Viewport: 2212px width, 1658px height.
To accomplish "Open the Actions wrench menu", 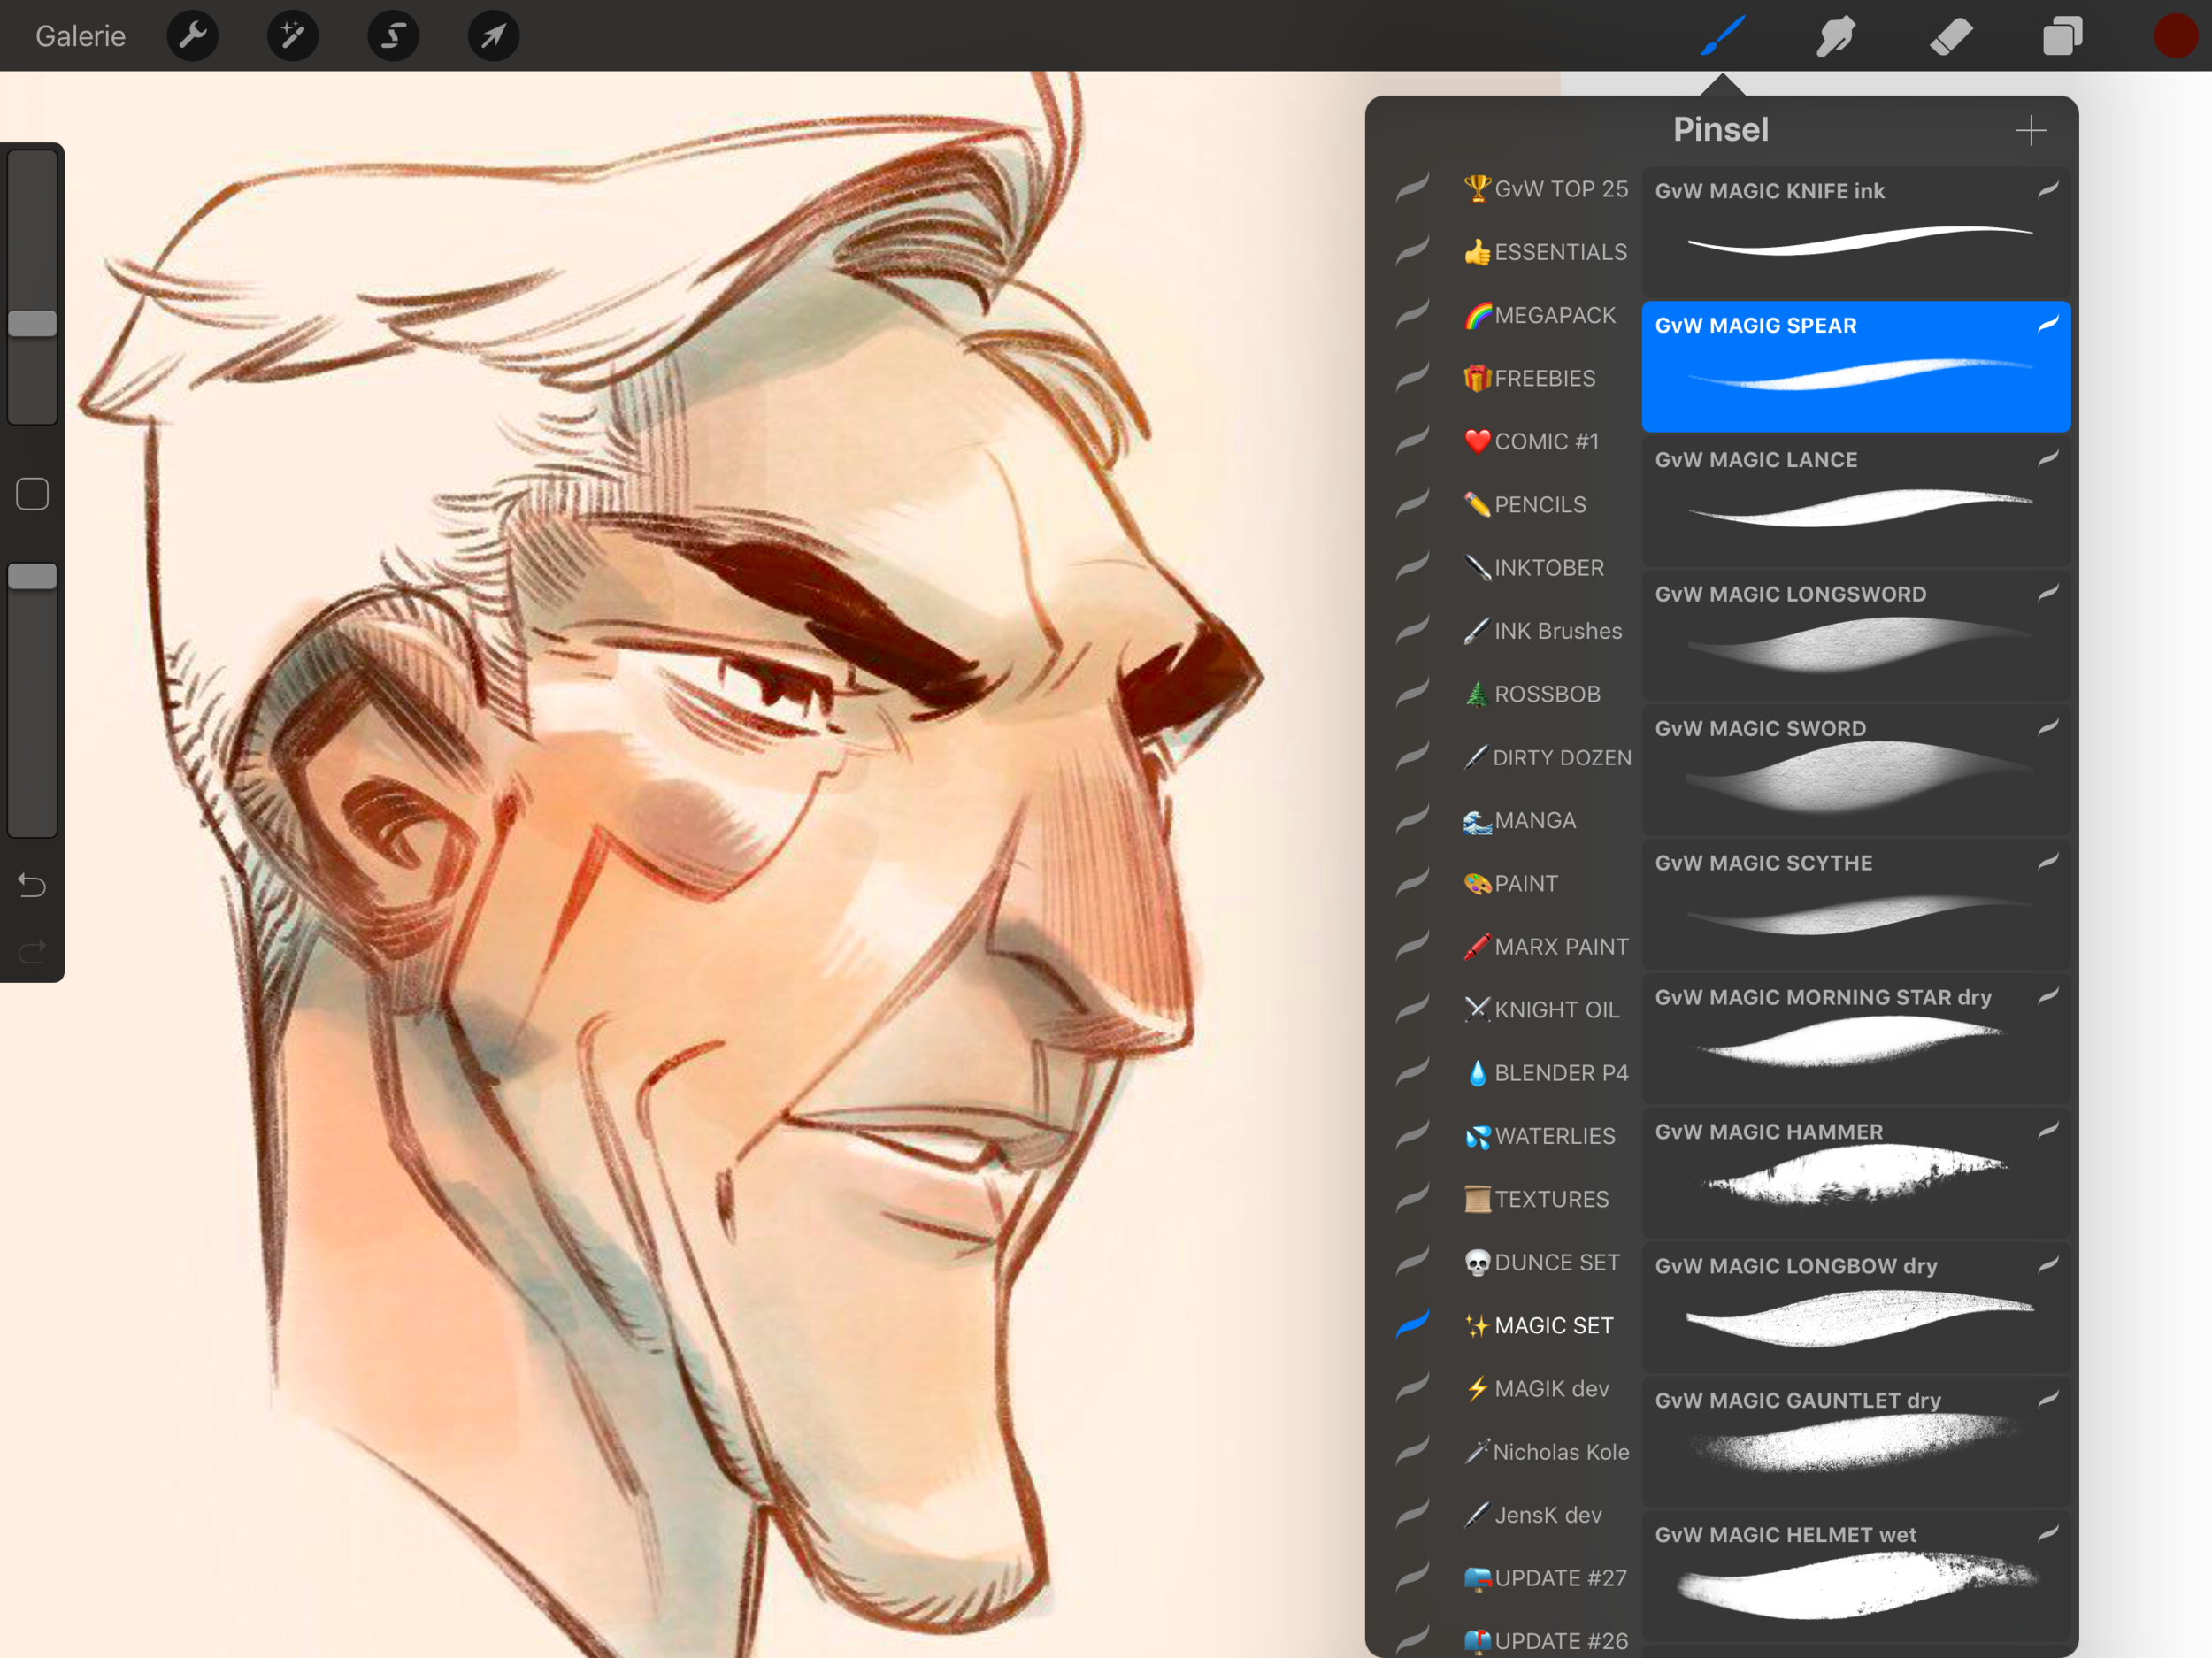I will tap(192, 36).
